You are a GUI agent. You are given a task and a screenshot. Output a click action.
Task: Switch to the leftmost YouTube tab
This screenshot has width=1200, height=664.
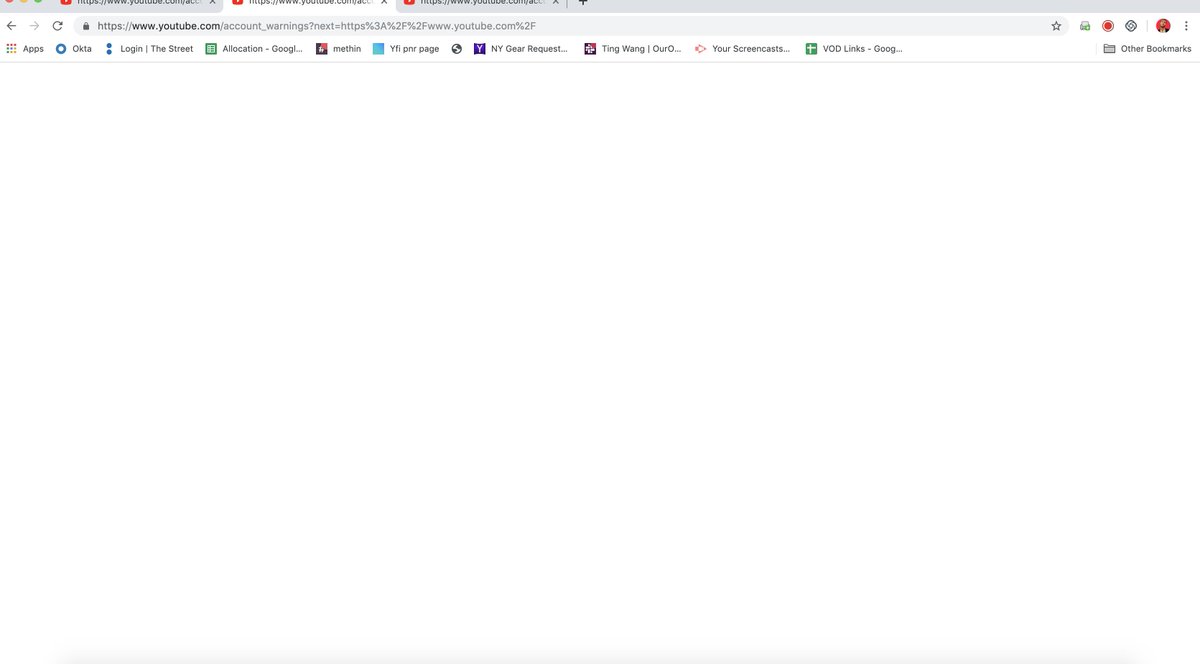[137, 3]
